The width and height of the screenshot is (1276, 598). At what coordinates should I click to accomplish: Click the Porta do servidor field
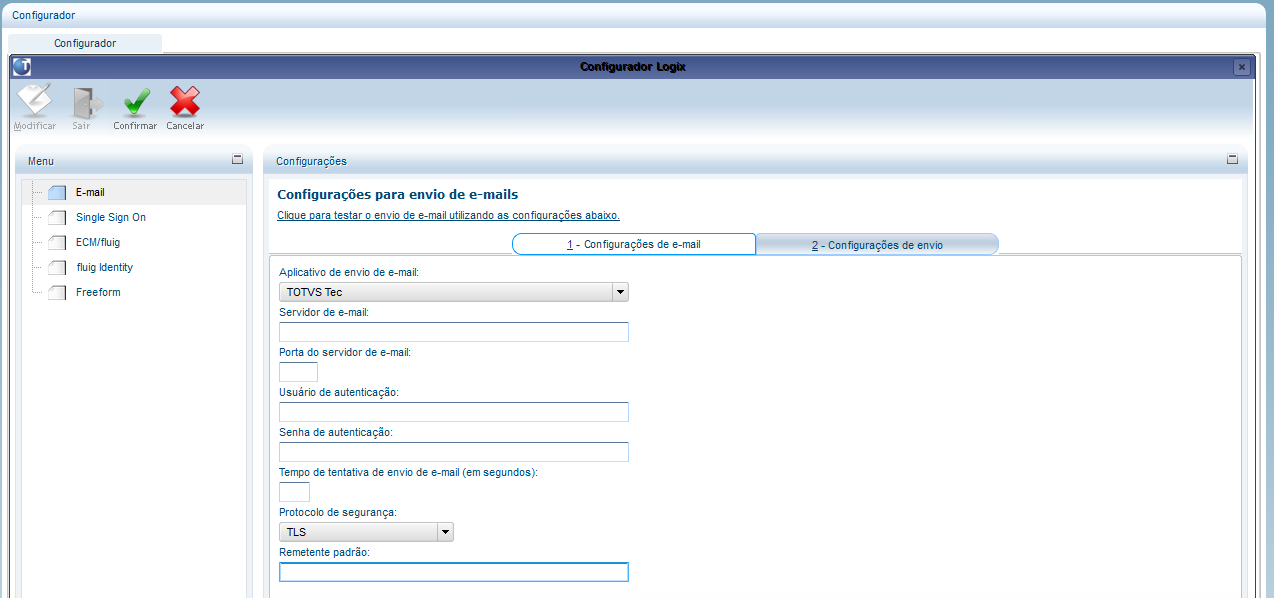tap(298, 372)
